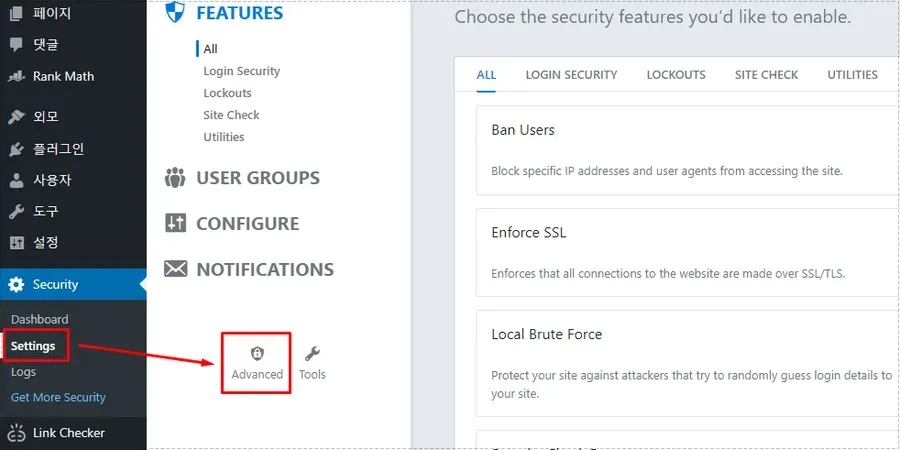Click the Enforce SSL feature title
The width and height of the screenshot is (900, 450).
click(x=529, y=232)
